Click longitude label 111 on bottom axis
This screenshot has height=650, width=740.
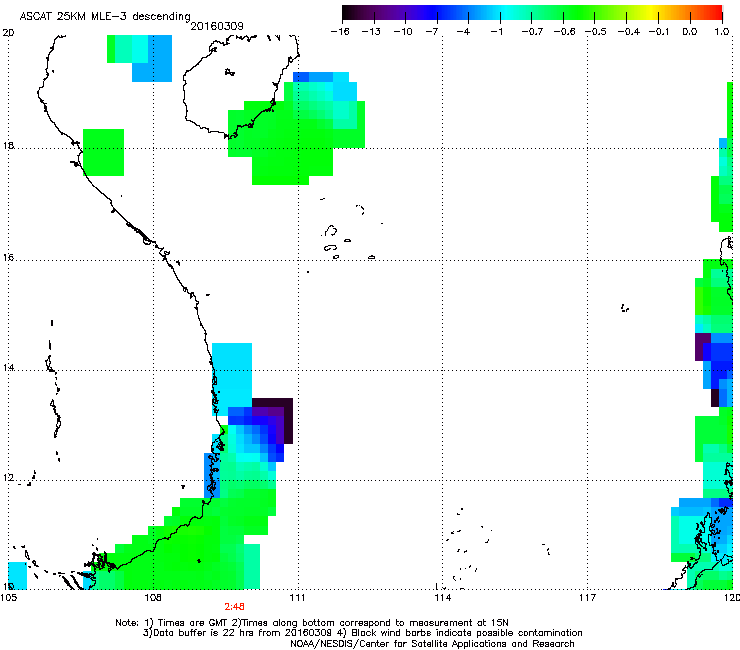tap(297, 598)
